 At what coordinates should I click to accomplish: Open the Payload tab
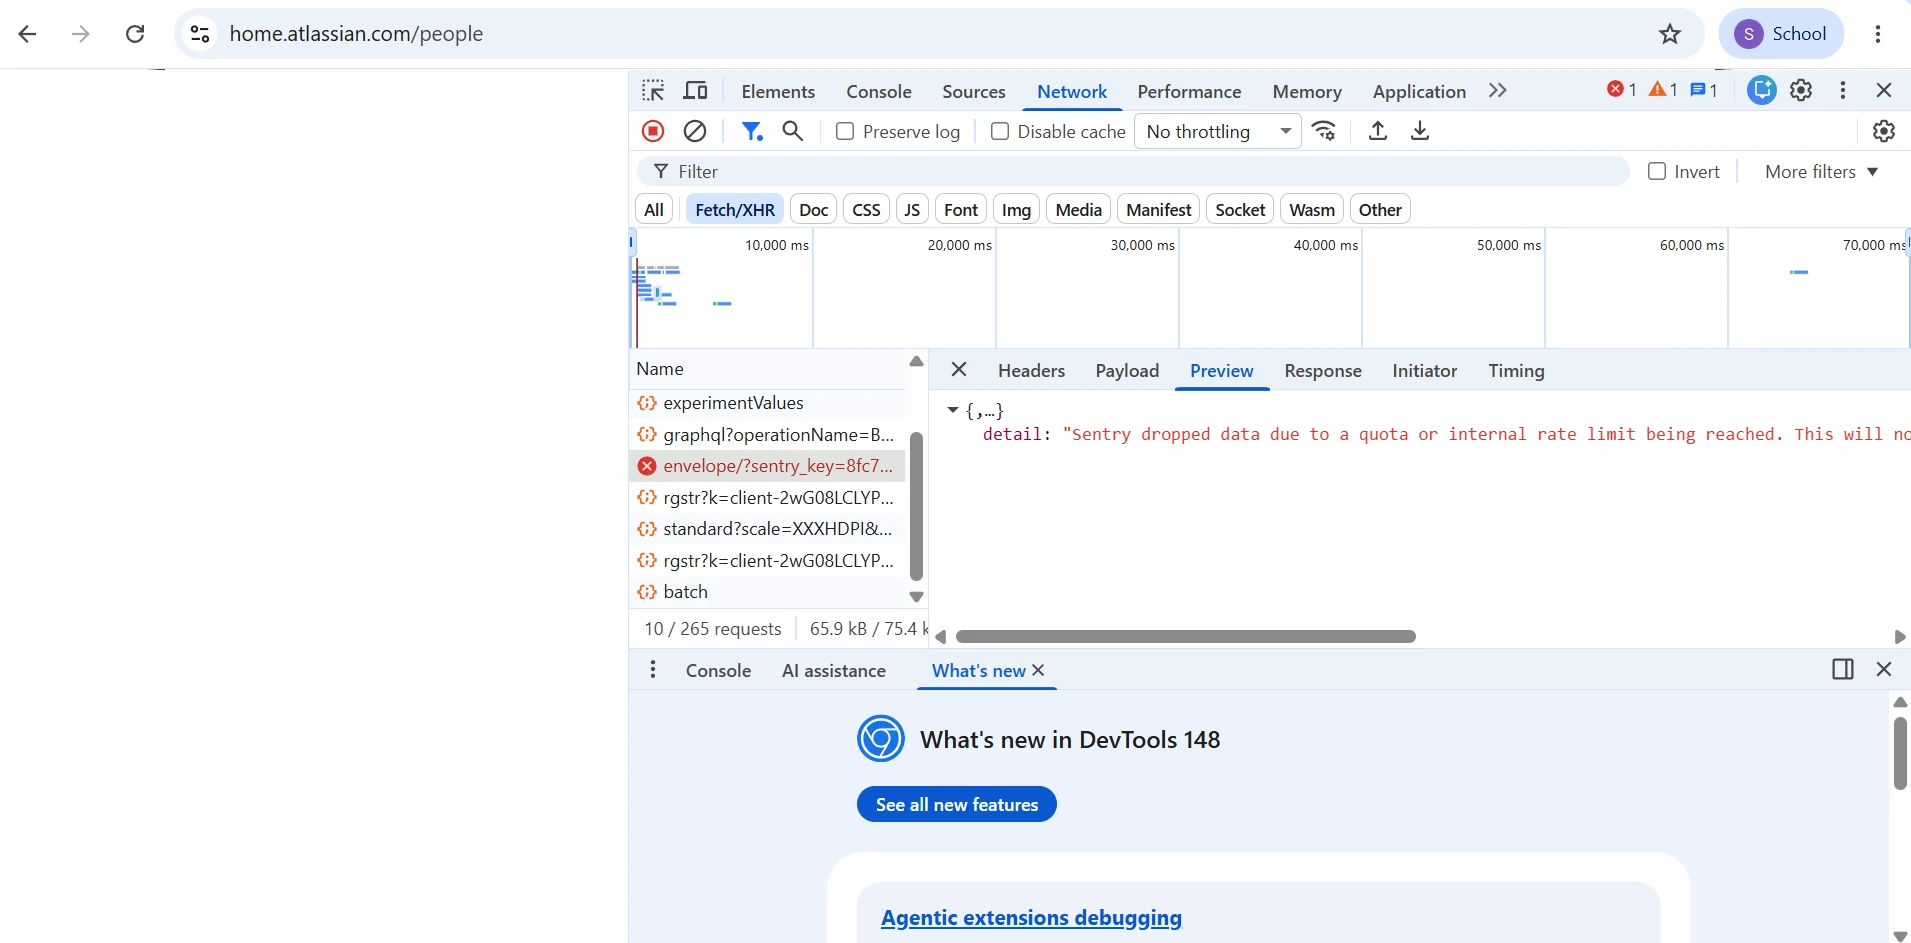pos(1127,371)
